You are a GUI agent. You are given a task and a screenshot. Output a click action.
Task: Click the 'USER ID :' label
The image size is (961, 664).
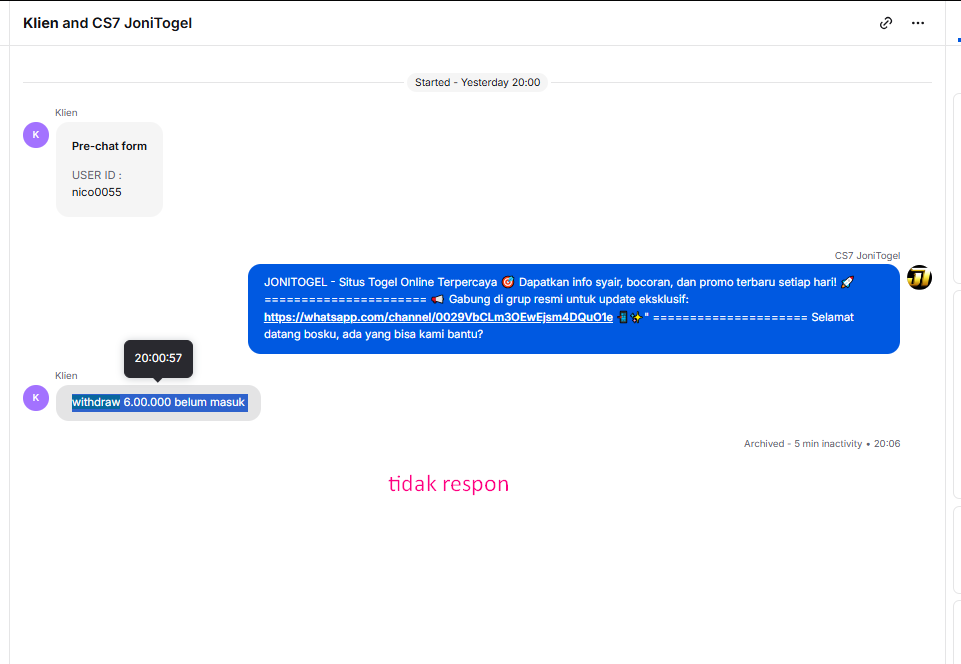97,175
